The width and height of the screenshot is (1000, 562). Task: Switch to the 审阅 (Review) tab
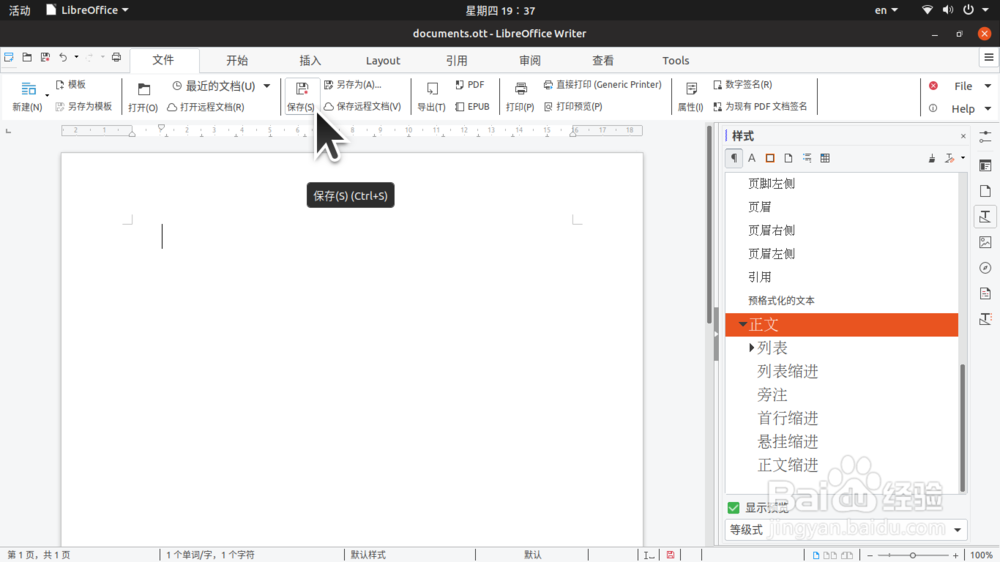coord(529,61)
